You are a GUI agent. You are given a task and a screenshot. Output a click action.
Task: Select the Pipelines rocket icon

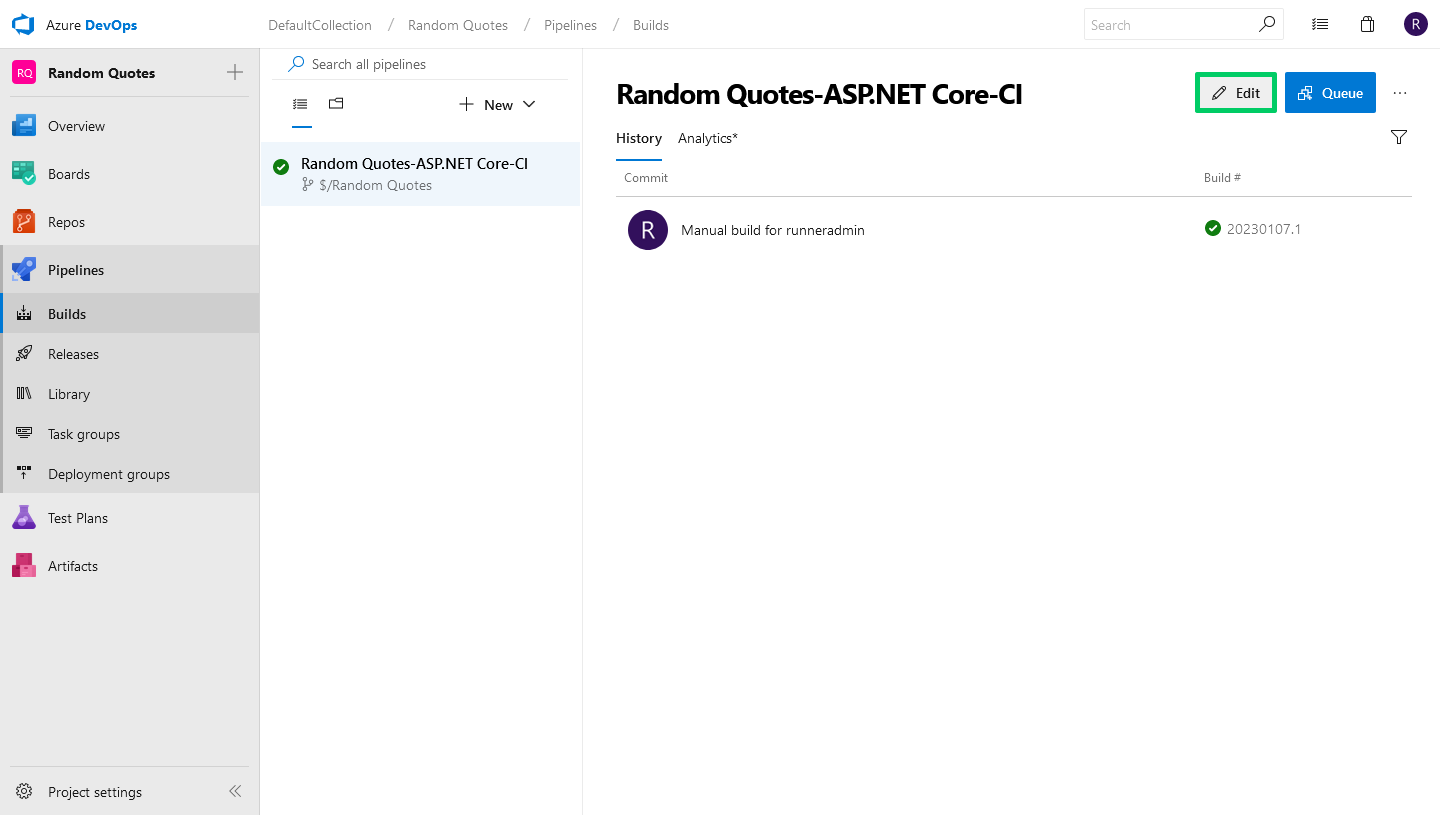click(x=24, y=270)
